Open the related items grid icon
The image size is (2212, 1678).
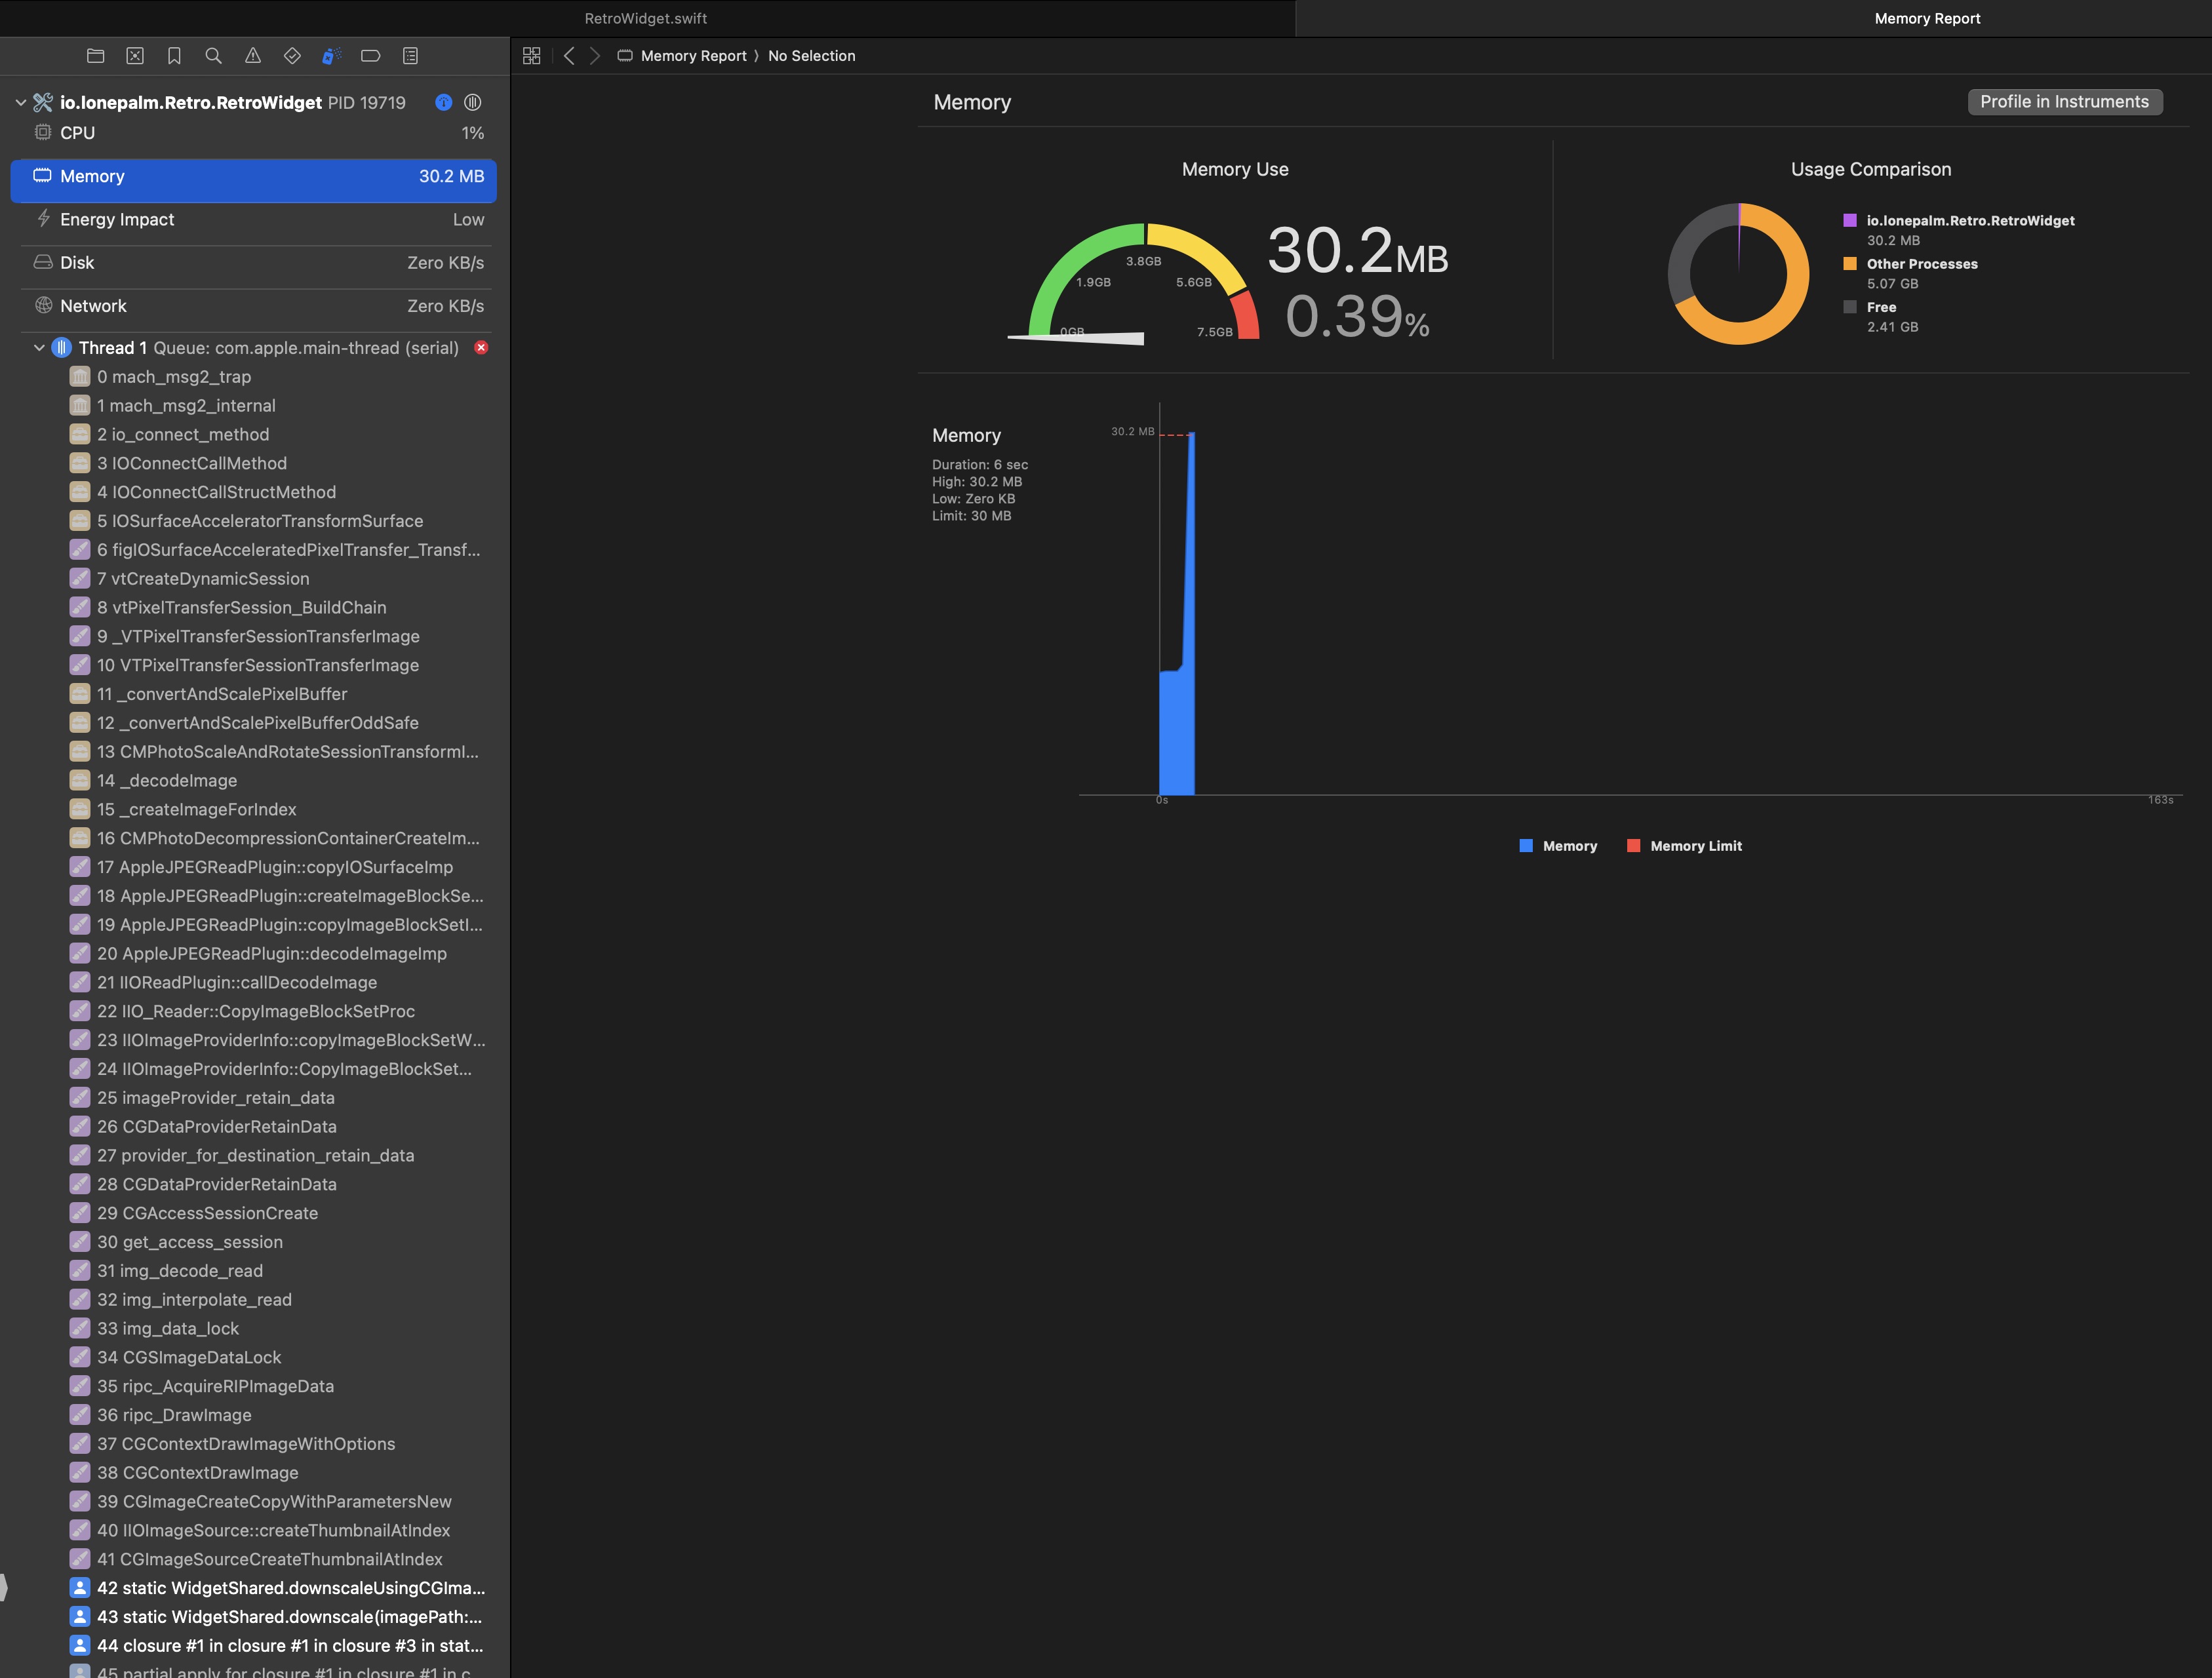pyautogui.click(x=532, y=56)
